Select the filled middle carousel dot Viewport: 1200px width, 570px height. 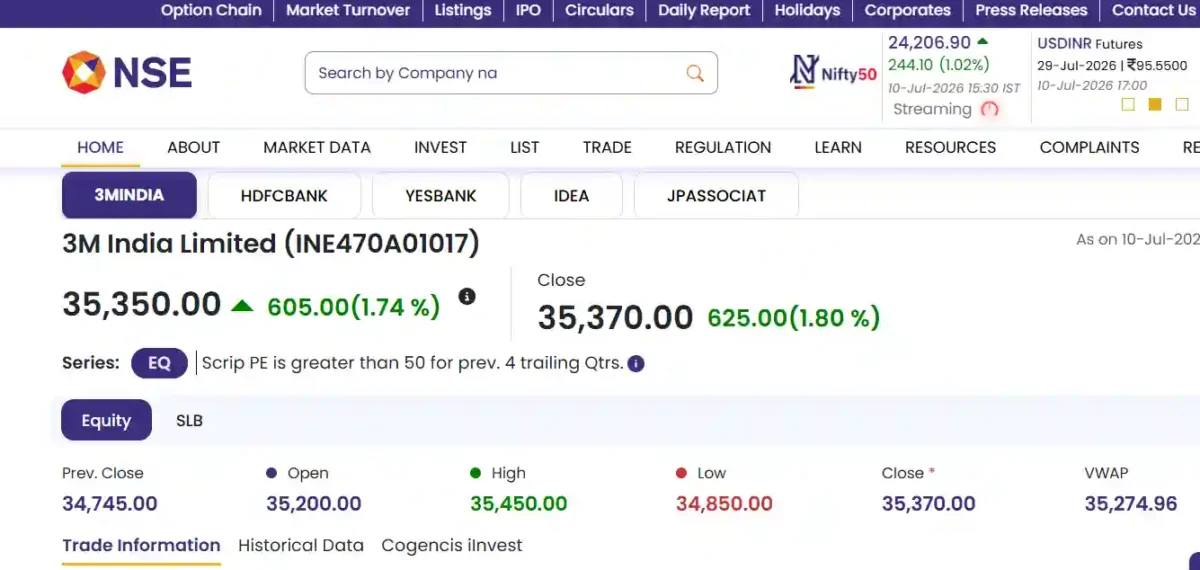click(x=1155, y=104)
